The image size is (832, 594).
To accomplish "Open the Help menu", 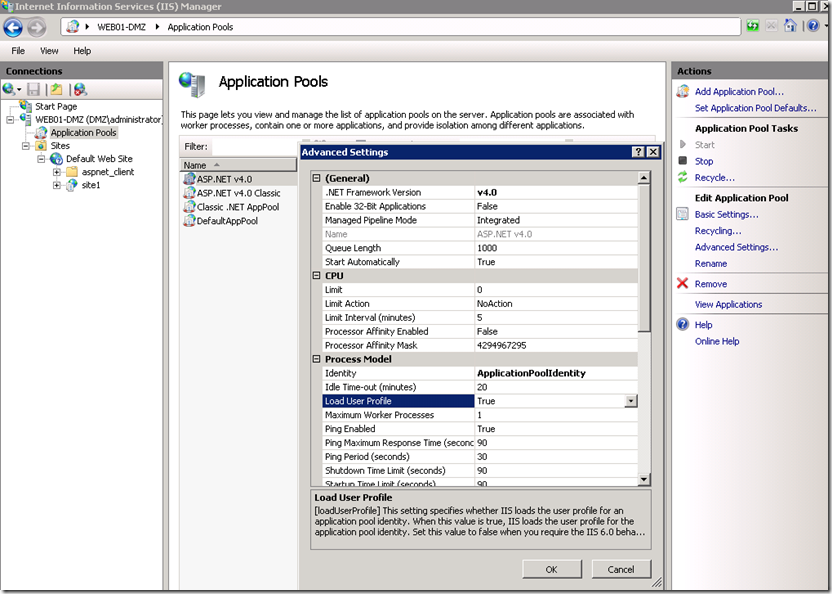I will 82,51.
